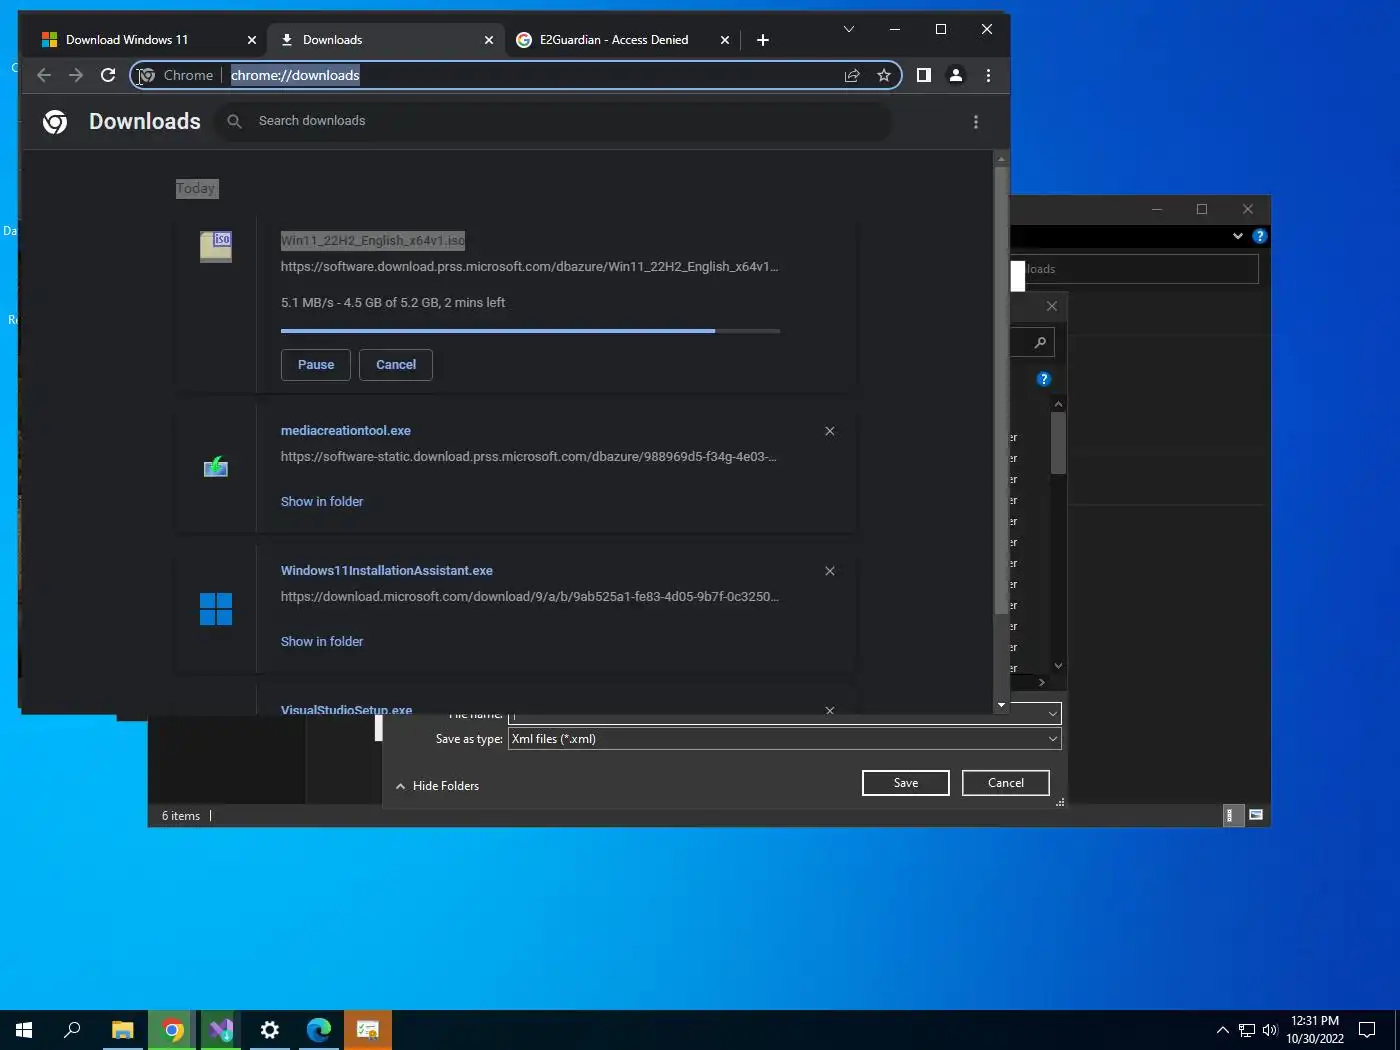The height and width of the screenshot is (1050, 1400).
Task: Show mediacreationtool.exe in folder
Action: point(322,502)
